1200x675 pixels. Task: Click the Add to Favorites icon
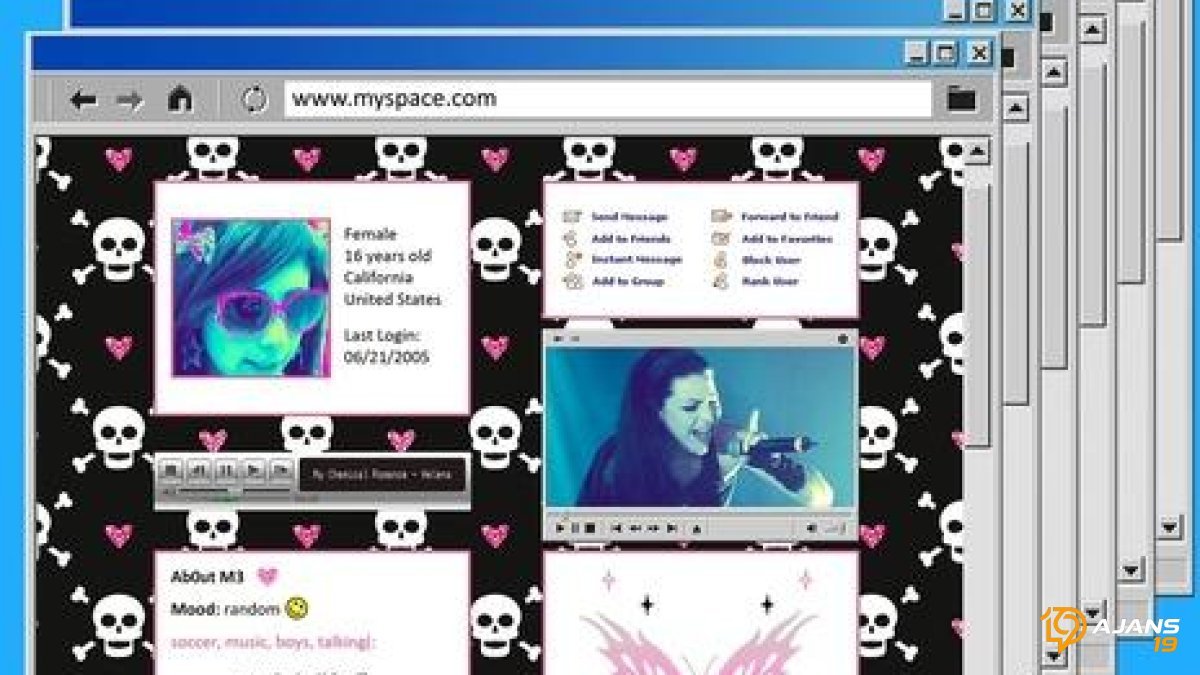722,238
